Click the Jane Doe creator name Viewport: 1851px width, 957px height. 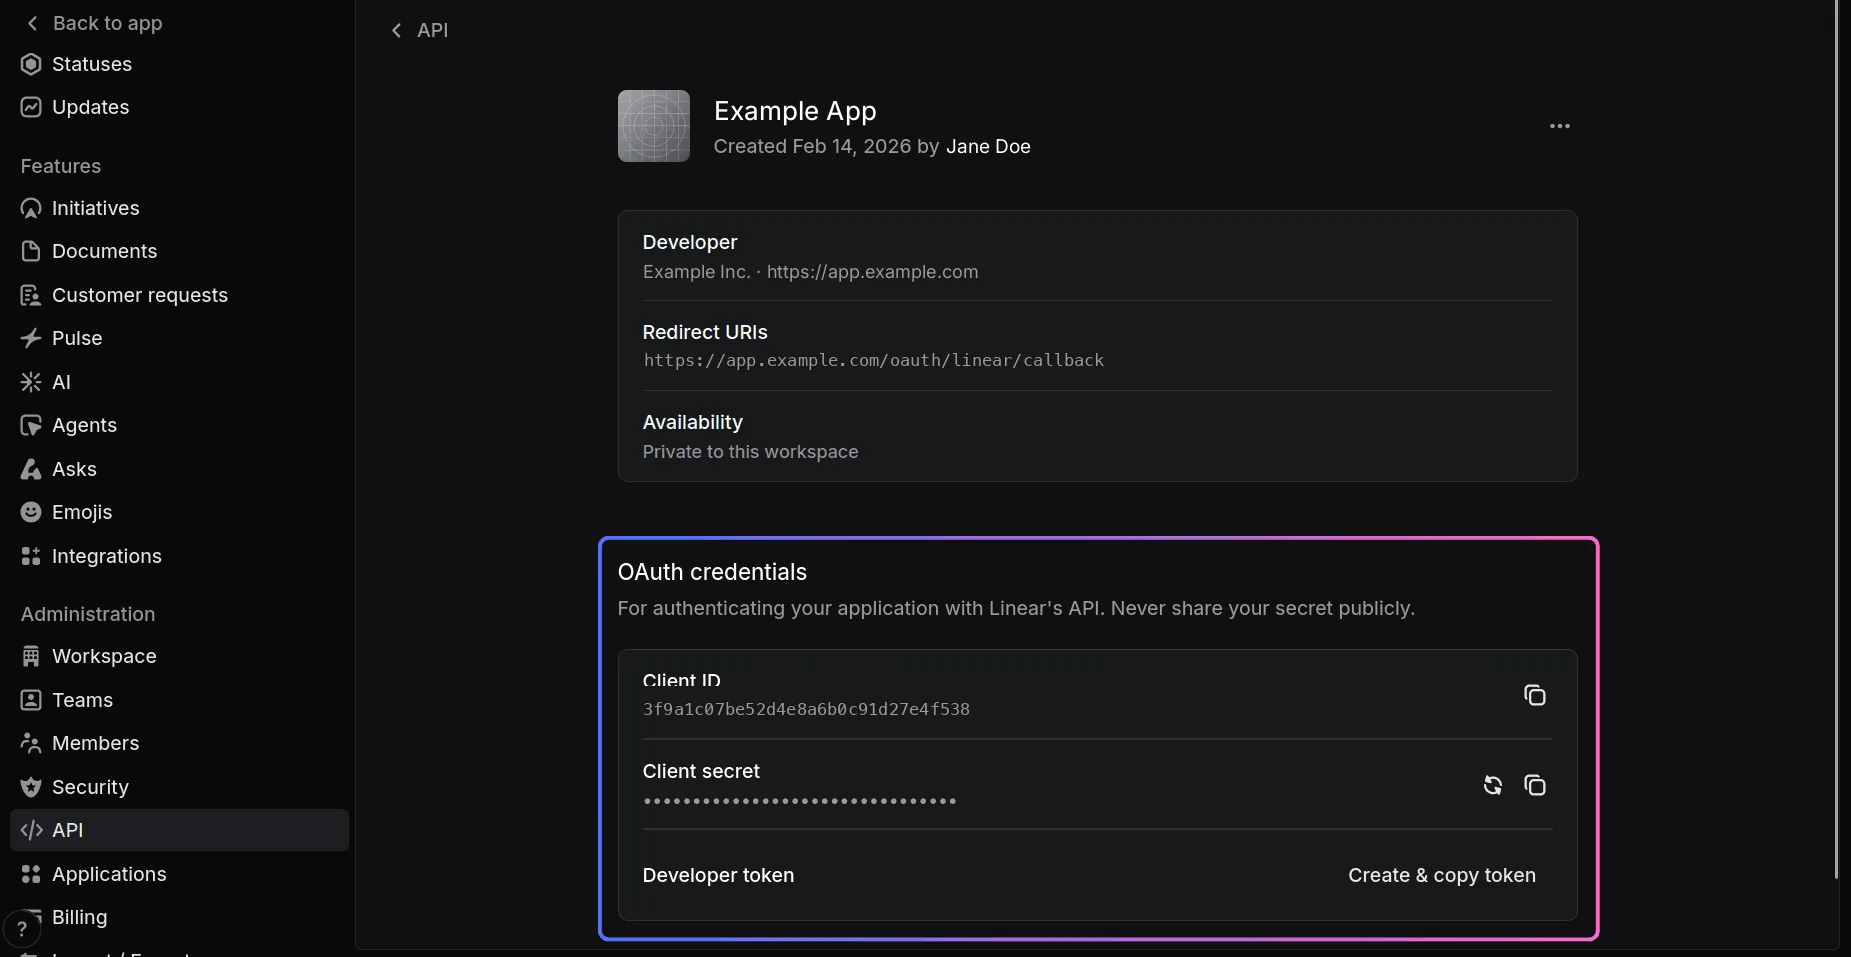[x=988, y=146]
